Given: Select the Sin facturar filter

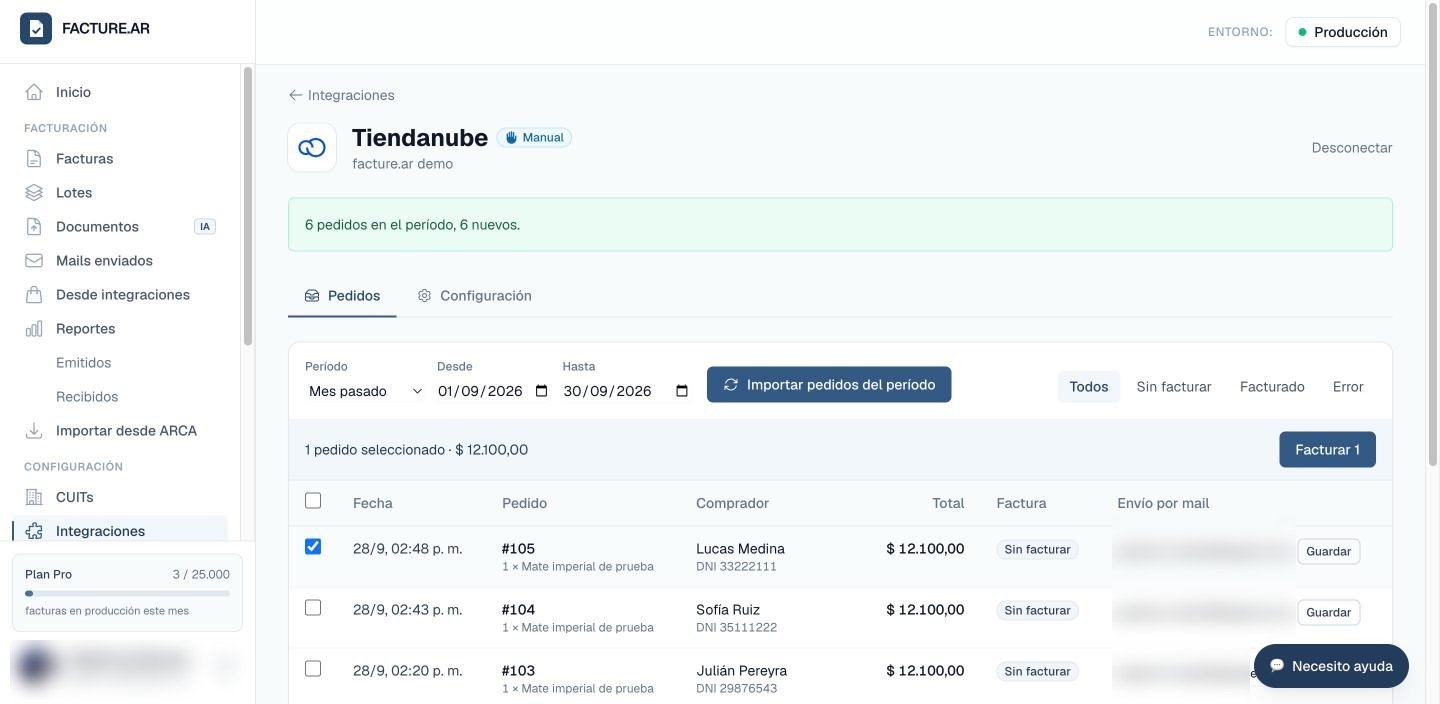Looking at the screenshot, I should (x=1174, y=387).
